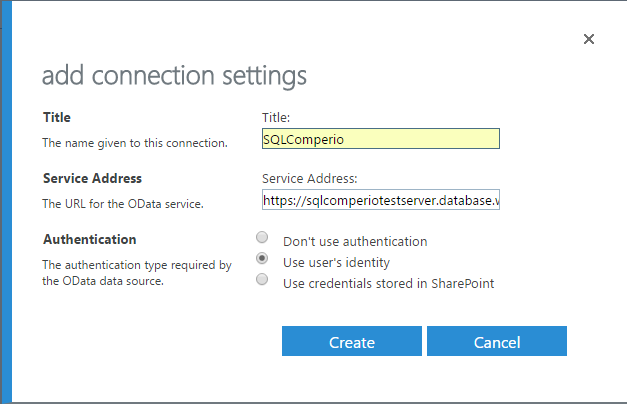This screenshot has width=627, height=404.
Task: Select the Use user's identity radio button
Action: click(x=262, y=258)
